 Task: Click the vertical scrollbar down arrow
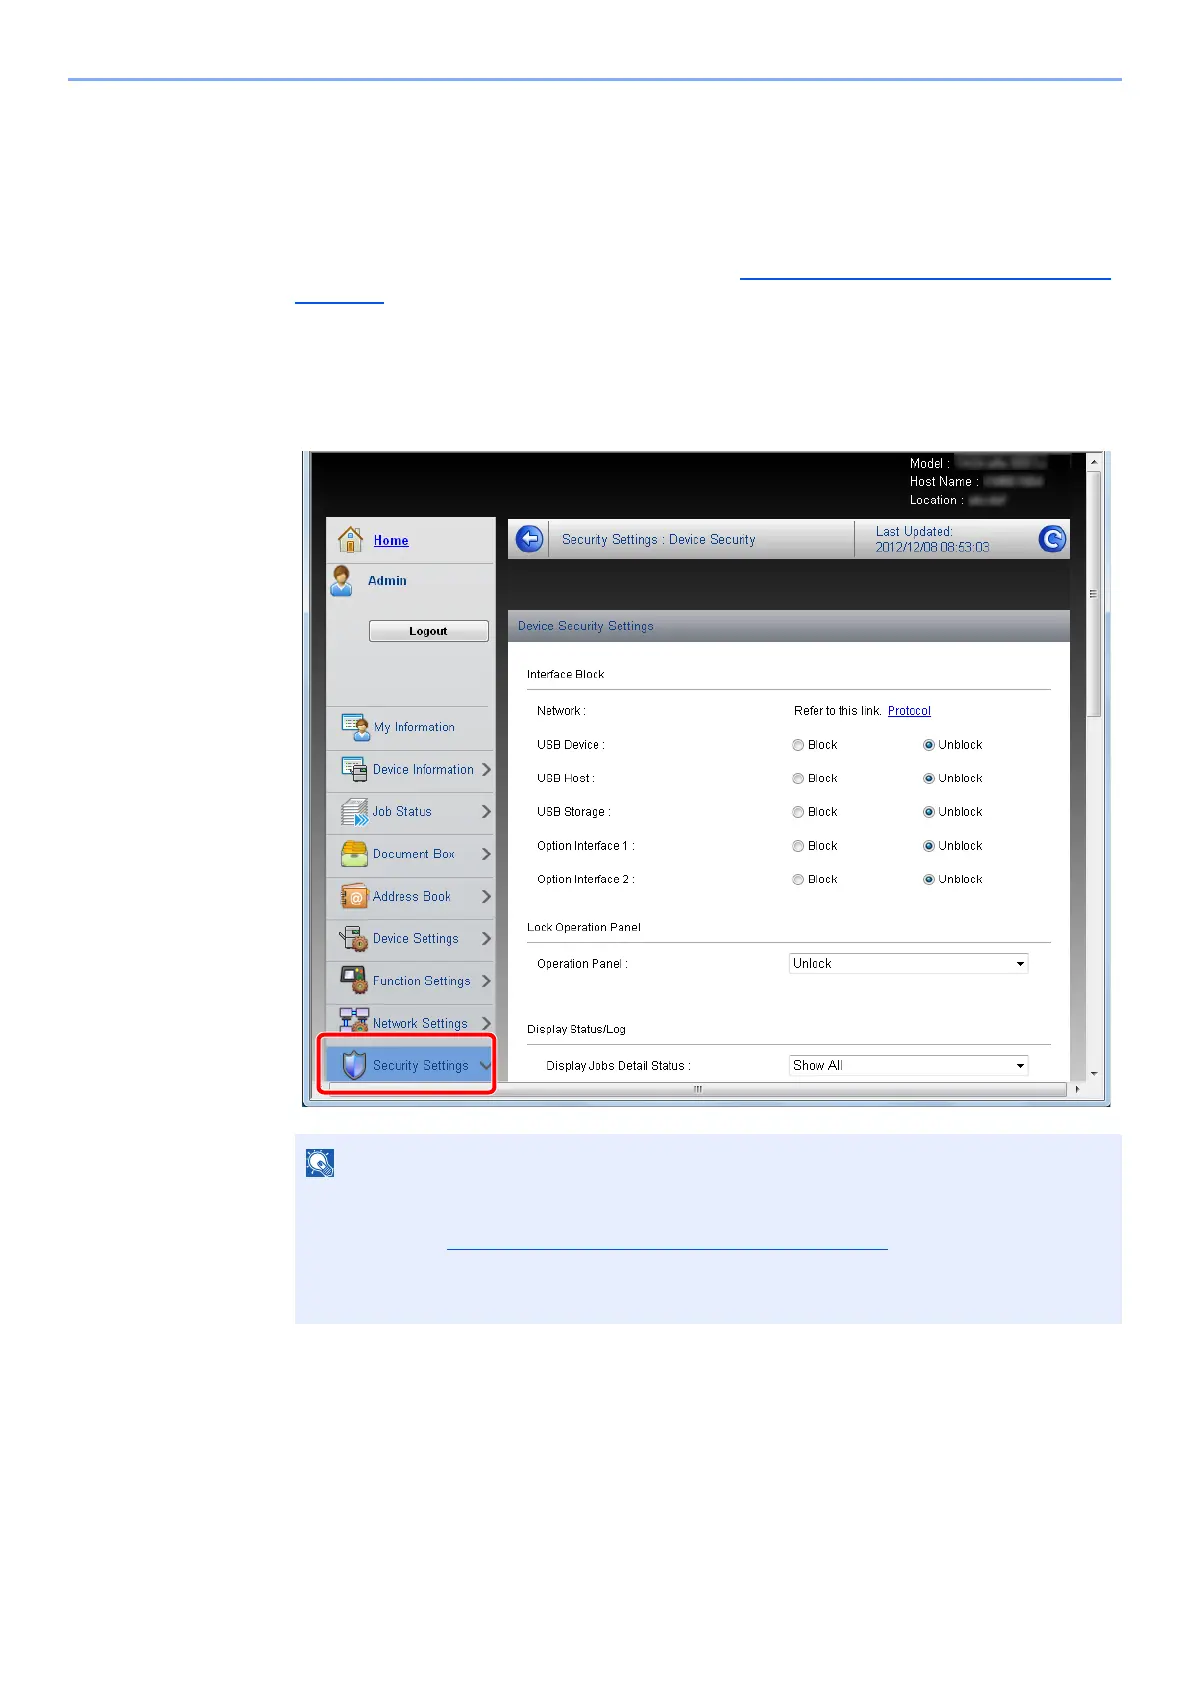pos(1095,1073)
